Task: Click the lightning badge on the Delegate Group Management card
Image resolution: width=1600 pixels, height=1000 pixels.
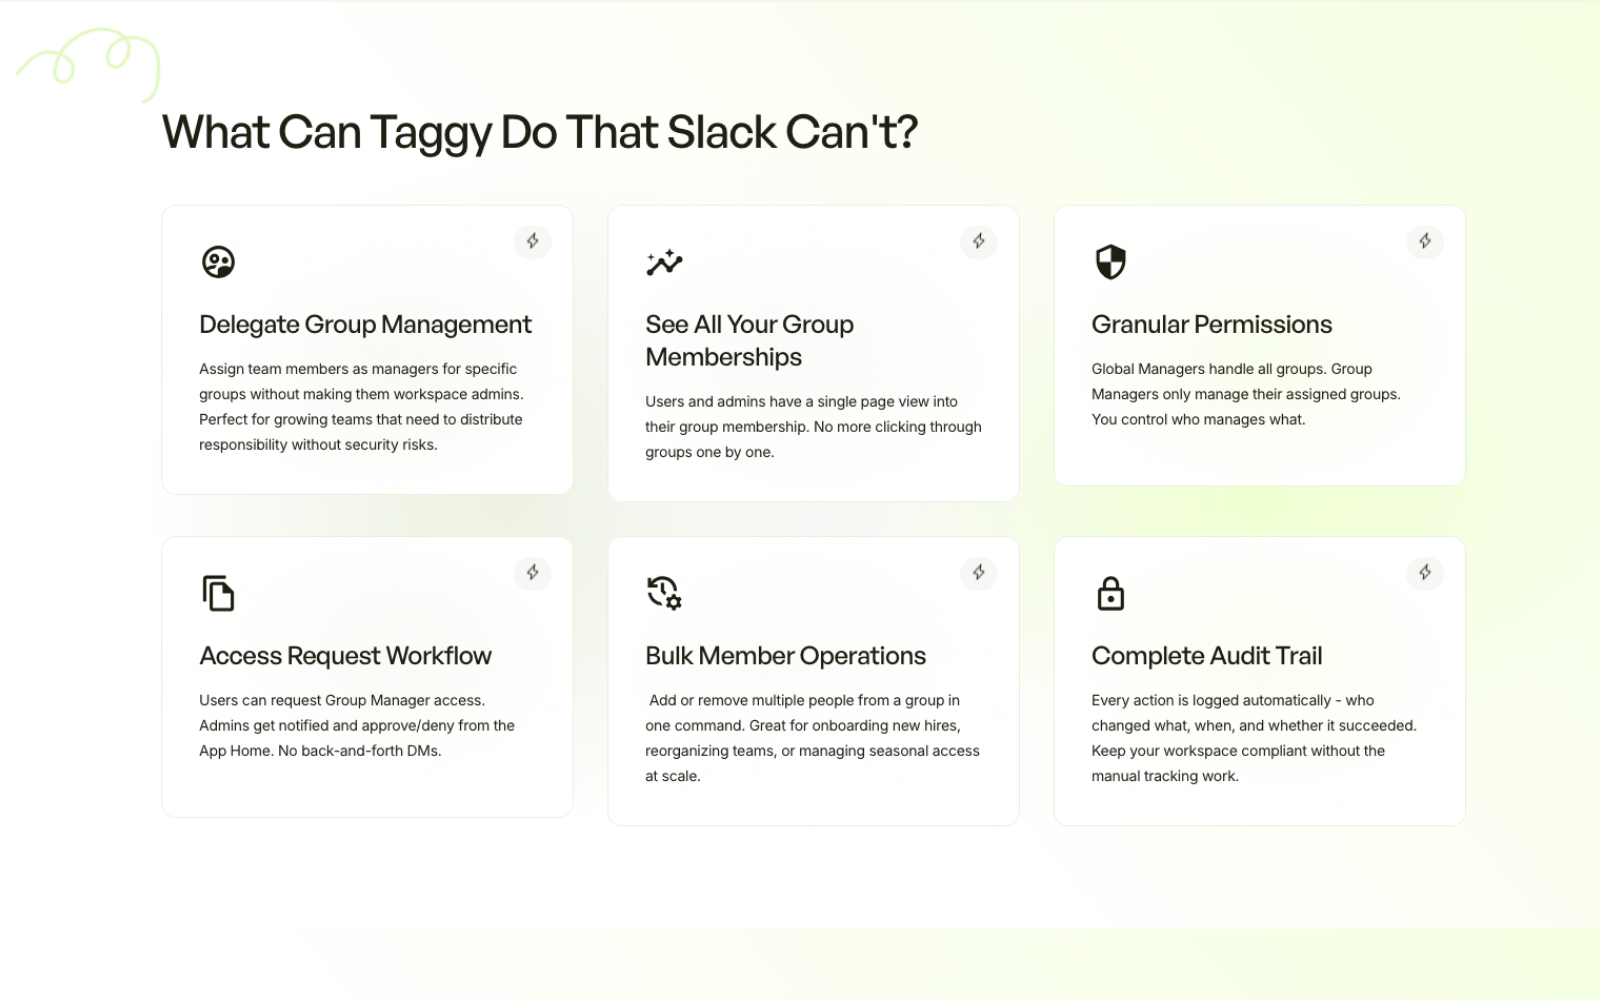Action: click(x=532, y=242)
